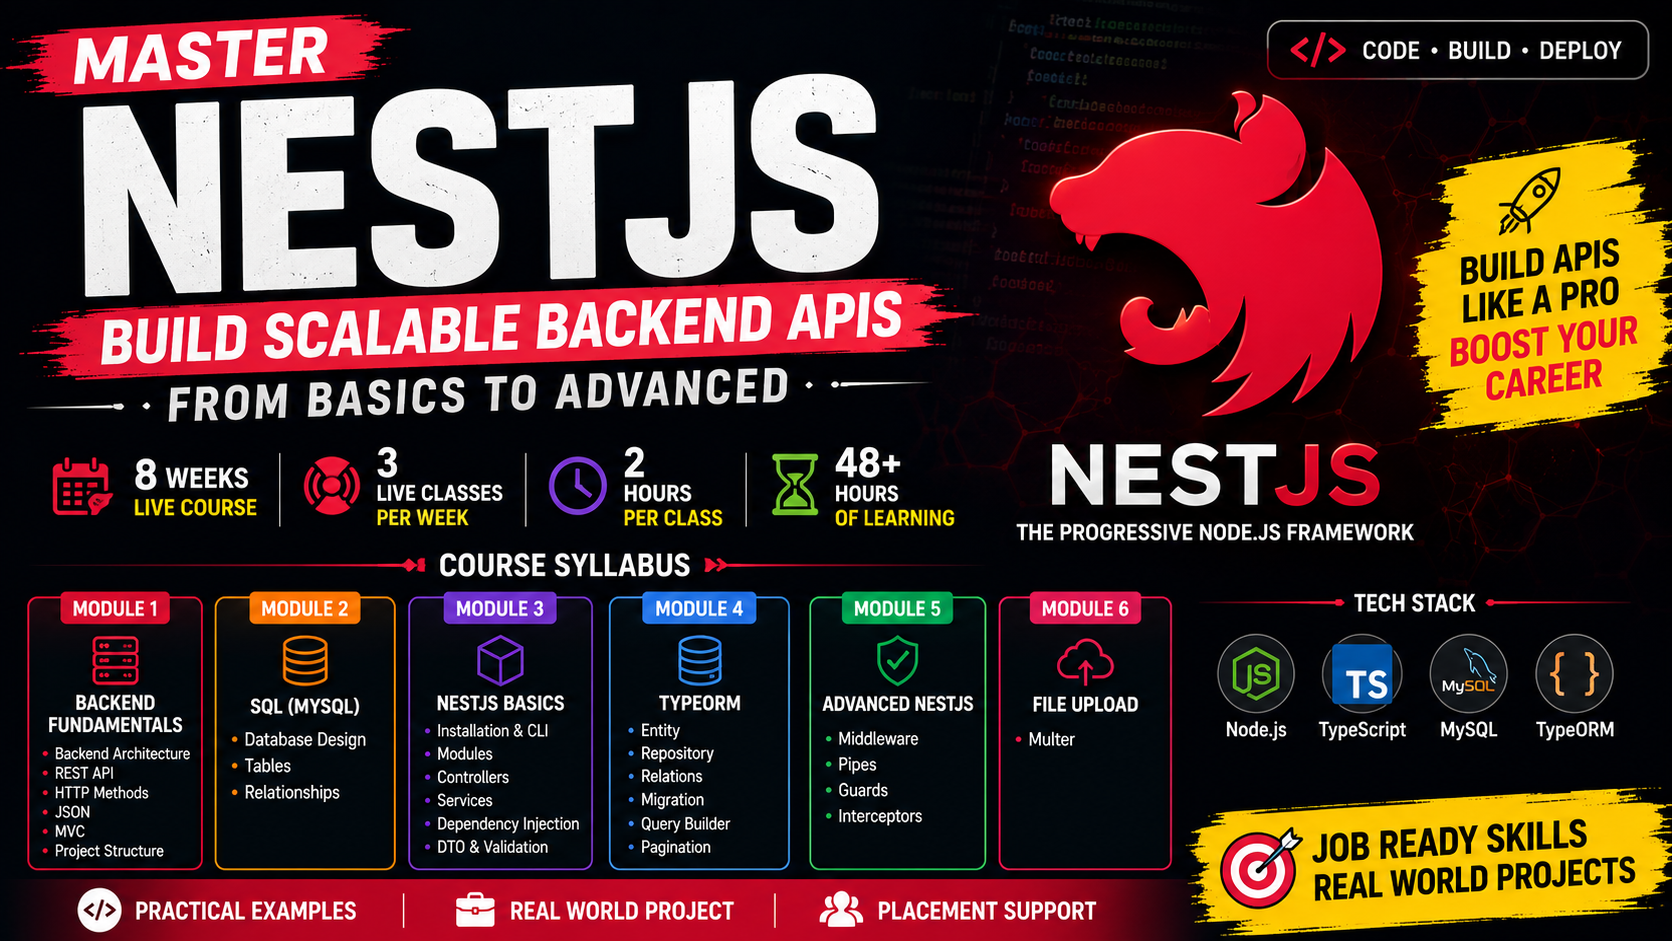Click the Controllers bullet
Screen dimensions: 1672x941
click(x=473, y=777)
